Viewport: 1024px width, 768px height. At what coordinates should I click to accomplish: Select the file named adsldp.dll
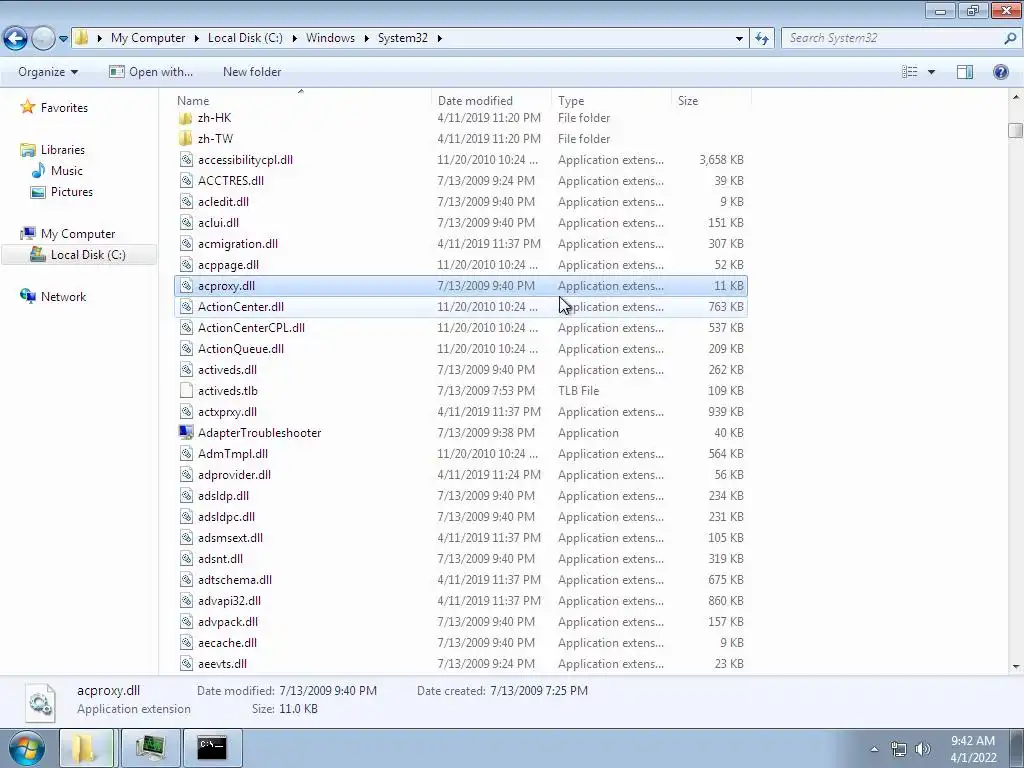pyautogui.click(x=223, y=496)
